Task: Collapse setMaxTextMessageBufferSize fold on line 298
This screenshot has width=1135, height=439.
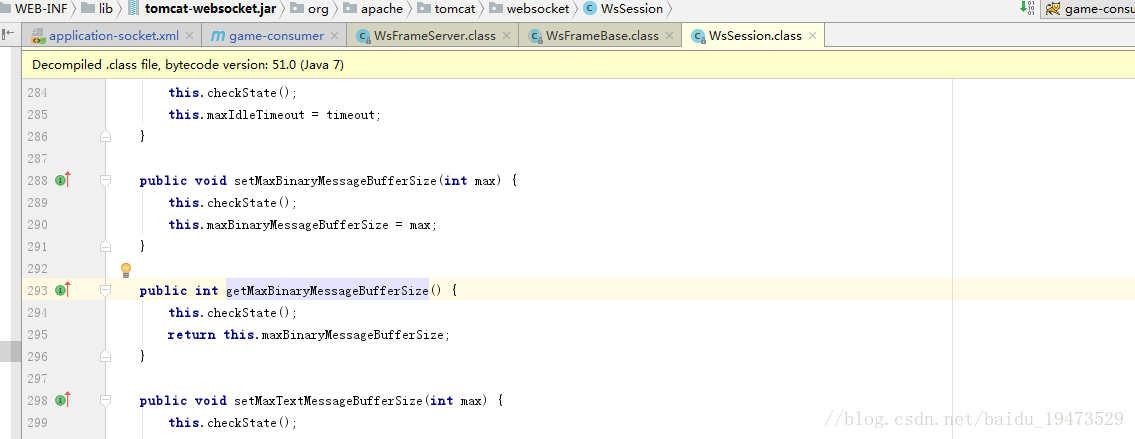Action: (105, 401)
